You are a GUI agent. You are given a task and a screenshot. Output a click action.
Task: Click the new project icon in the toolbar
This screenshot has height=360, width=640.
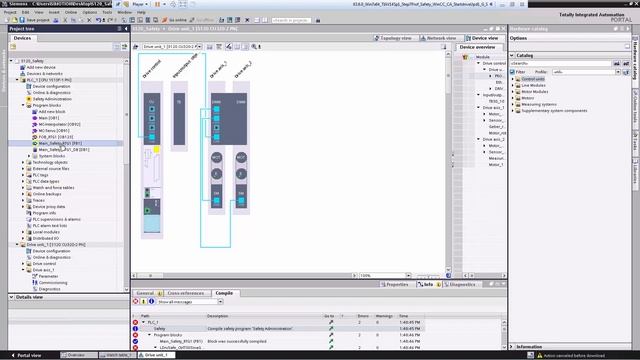pos(7,20)
